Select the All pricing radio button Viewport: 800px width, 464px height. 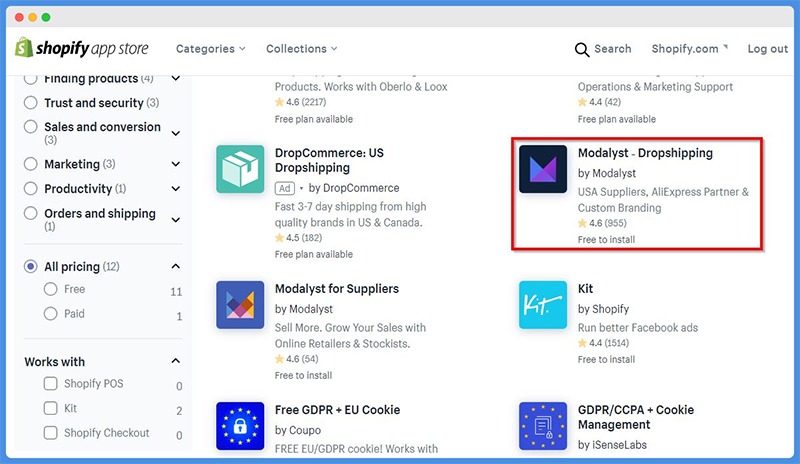31,266
